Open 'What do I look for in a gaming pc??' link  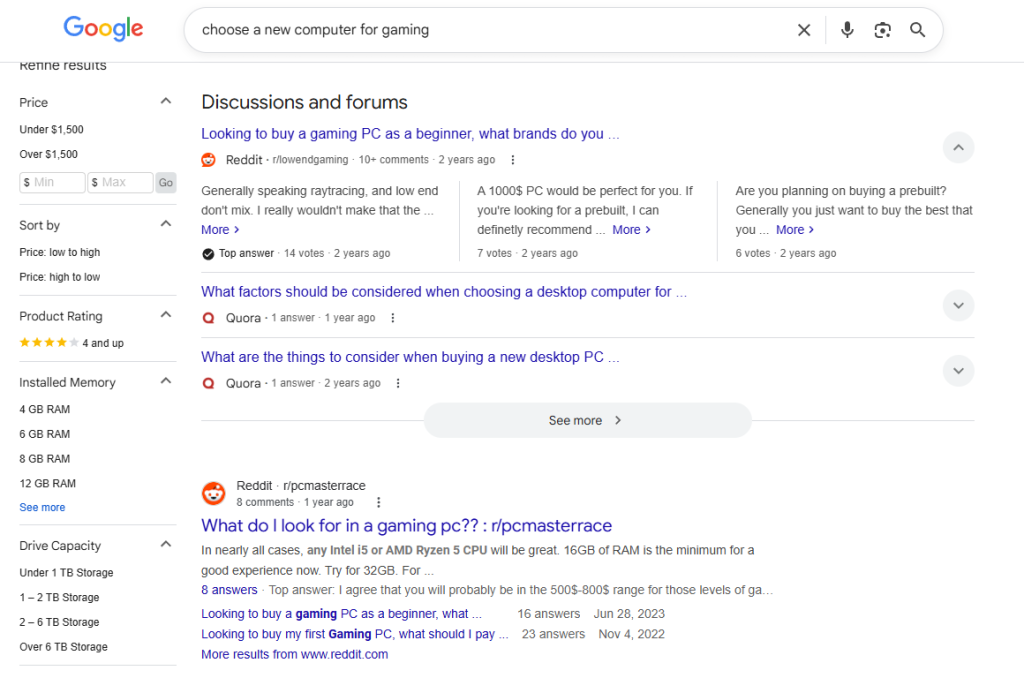(x=406, y=526)
